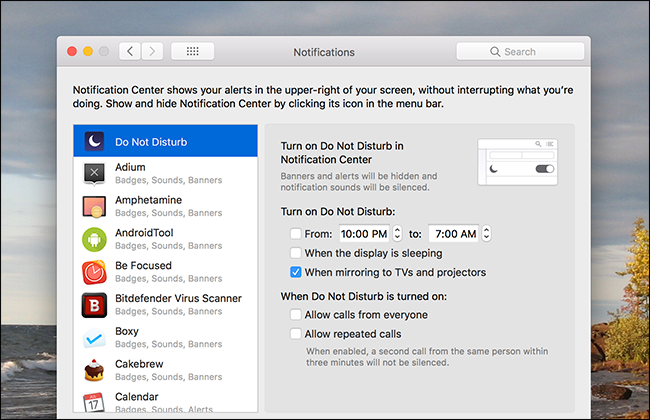Click the Calendar app icon

[94, 402]
